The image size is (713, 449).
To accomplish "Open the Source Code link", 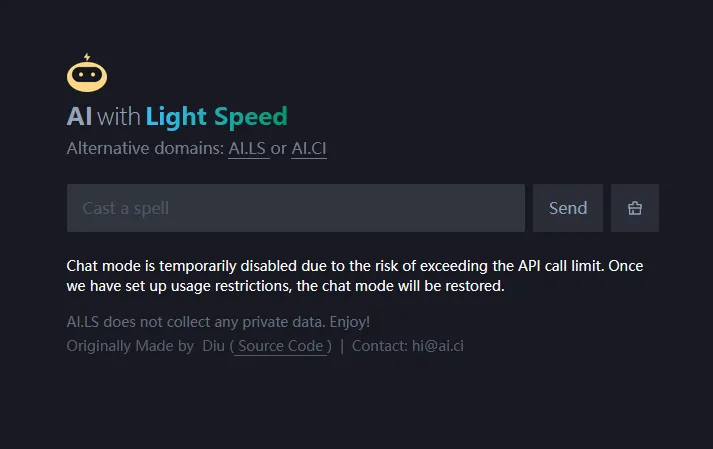I will [x=281, y=346].
